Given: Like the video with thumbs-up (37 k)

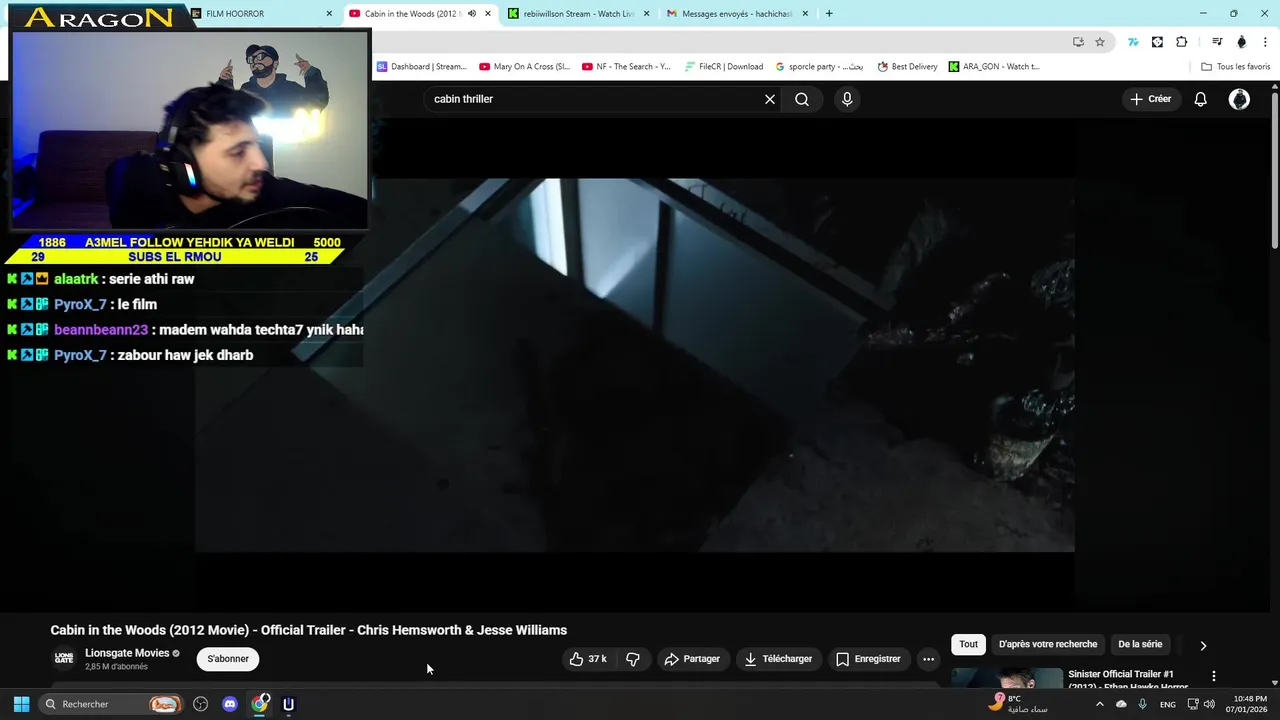Looking at the screenshot, I should (588, 659).
